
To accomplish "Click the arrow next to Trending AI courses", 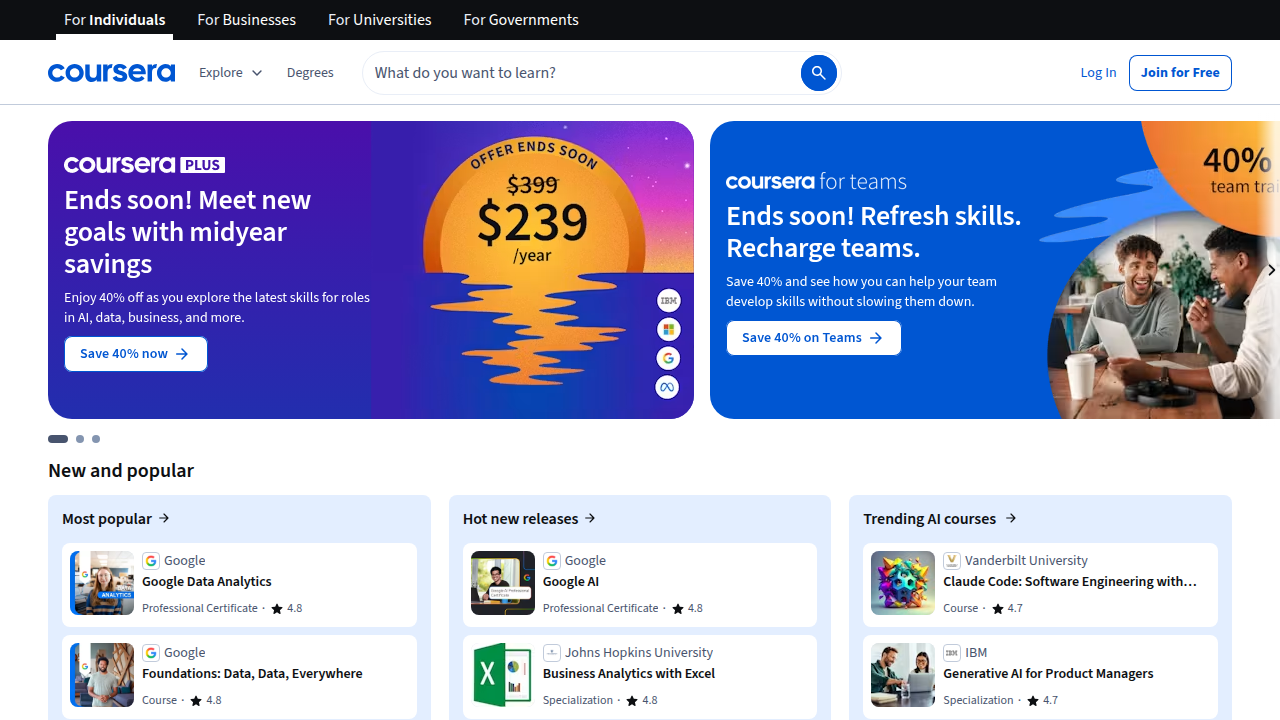I will (1011, 518).
